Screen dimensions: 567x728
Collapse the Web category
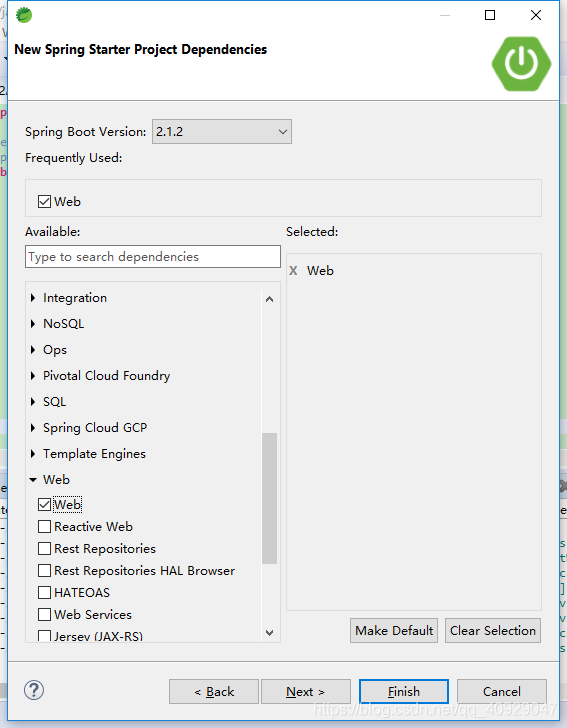[x=33, y=480]
